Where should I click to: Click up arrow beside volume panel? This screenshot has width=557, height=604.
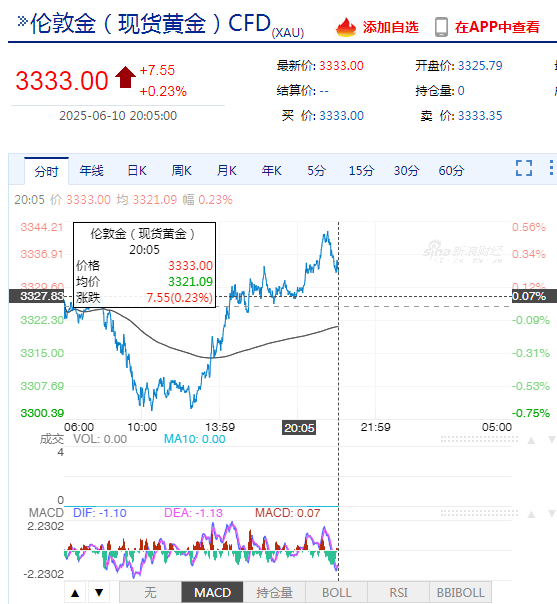click(x=531, y=440)
